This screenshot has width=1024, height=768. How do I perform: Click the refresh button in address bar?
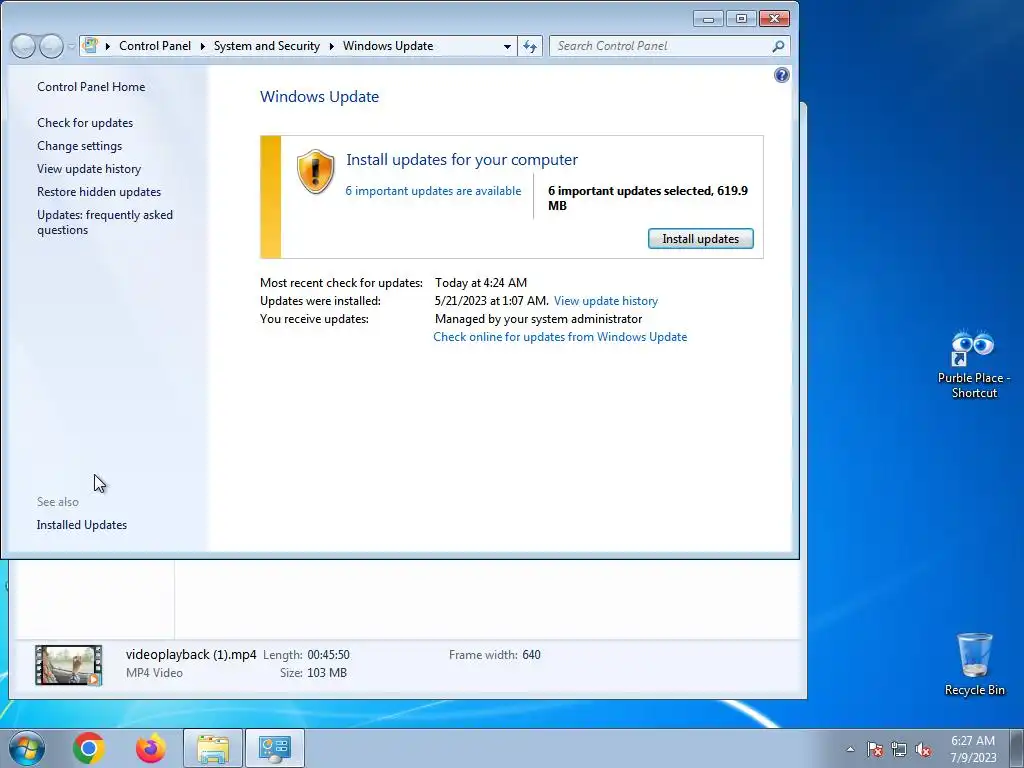(x=530, y=46)
